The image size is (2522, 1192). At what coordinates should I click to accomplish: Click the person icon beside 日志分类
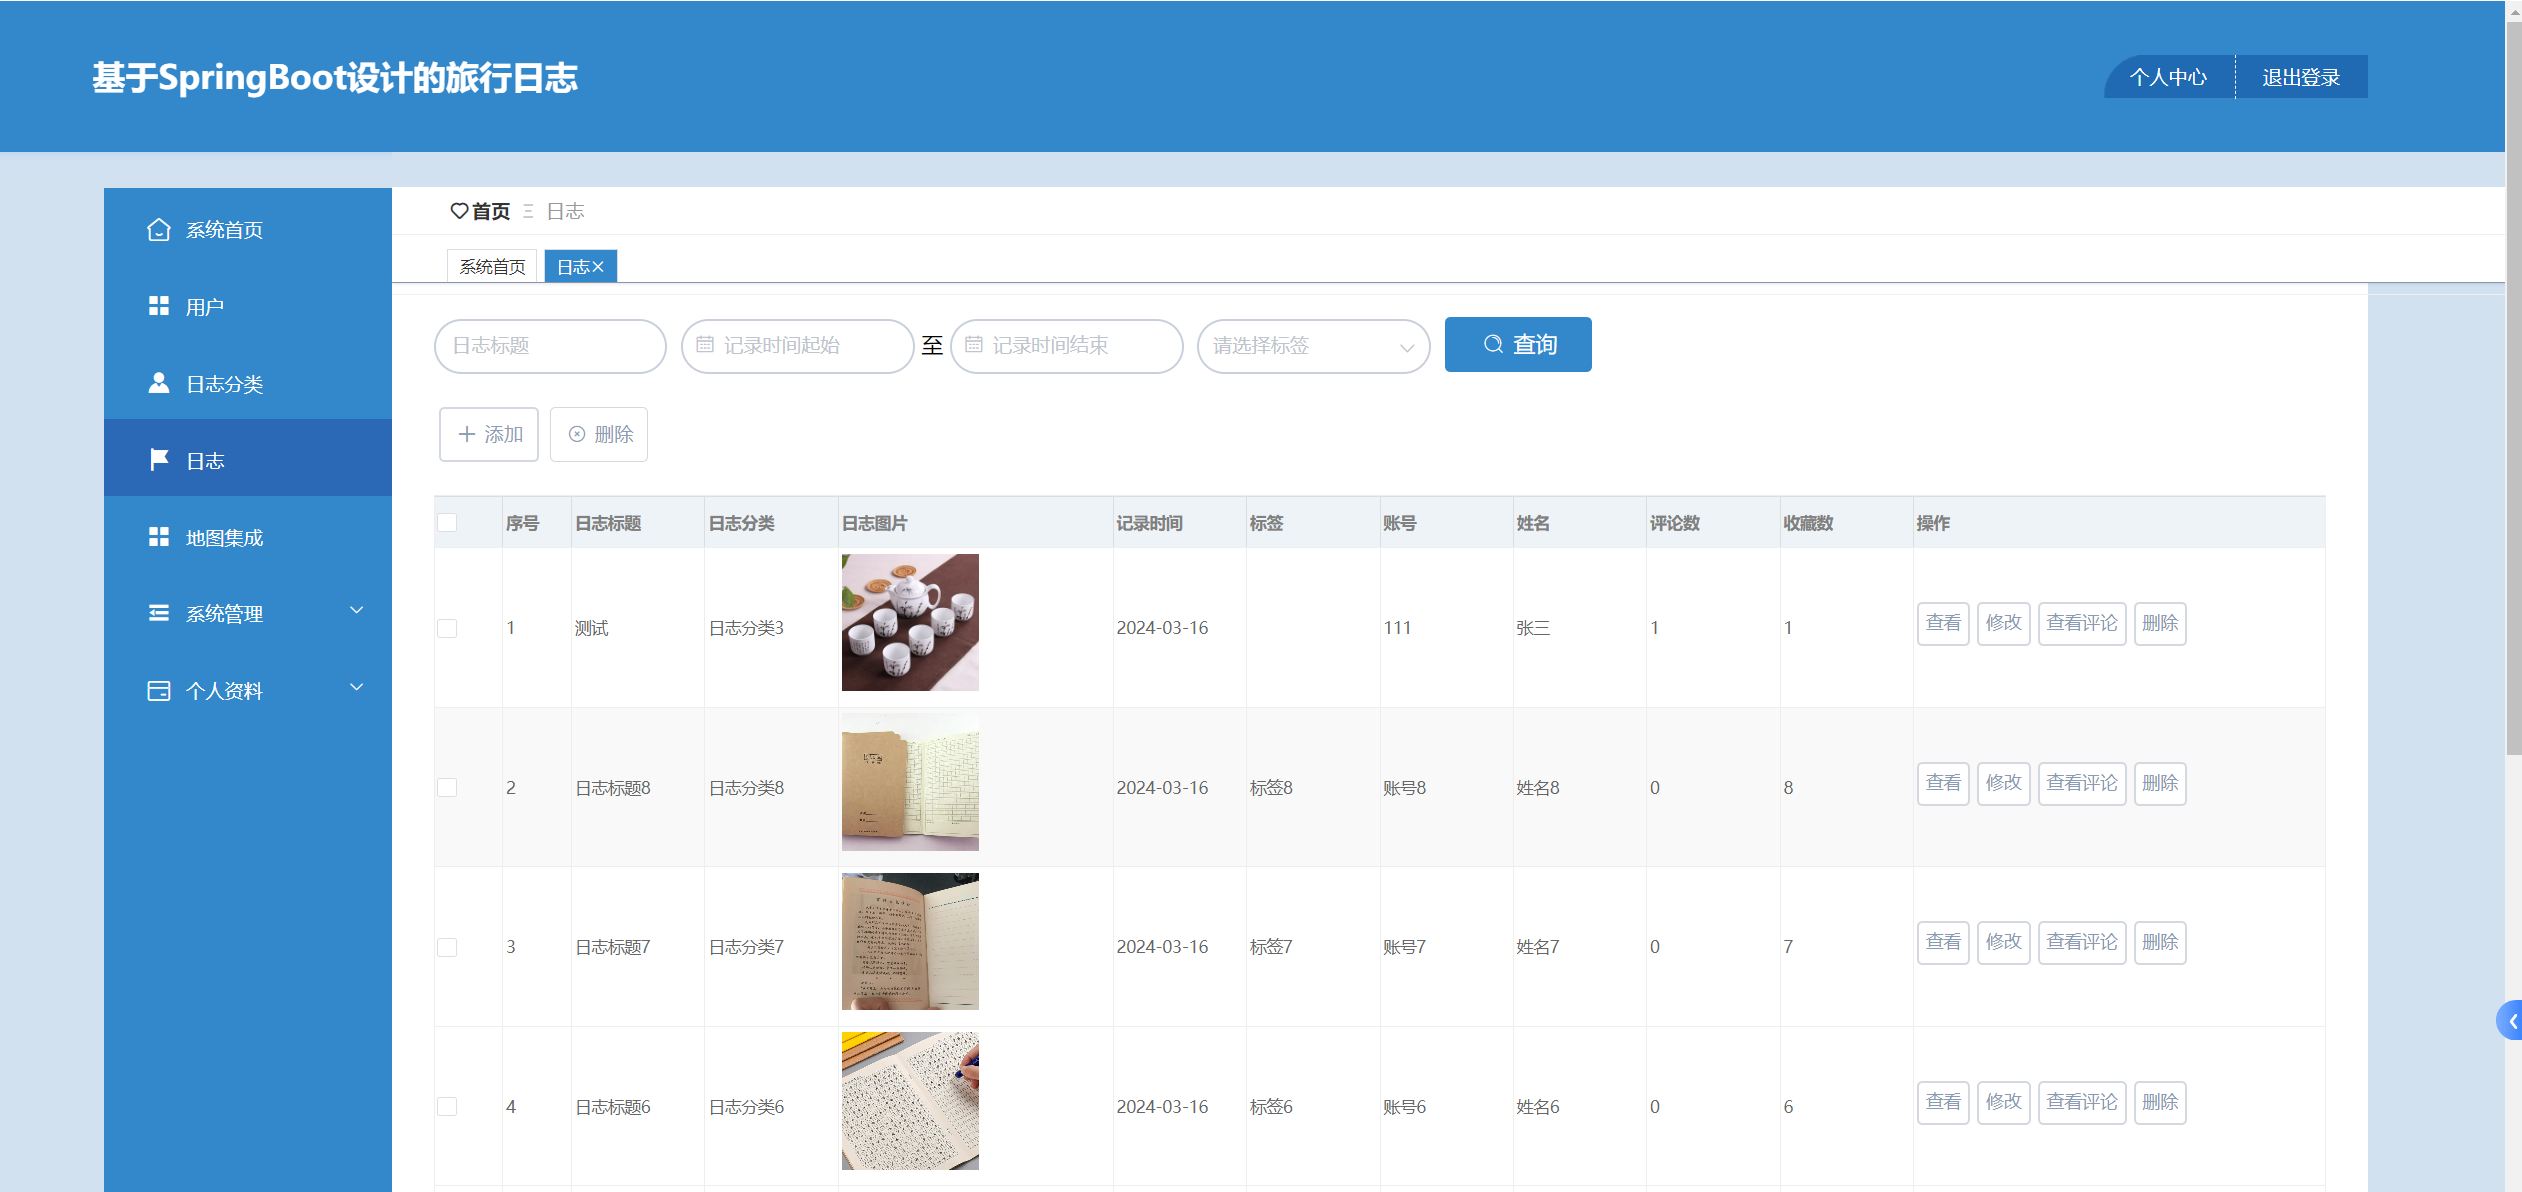(158, 383)
